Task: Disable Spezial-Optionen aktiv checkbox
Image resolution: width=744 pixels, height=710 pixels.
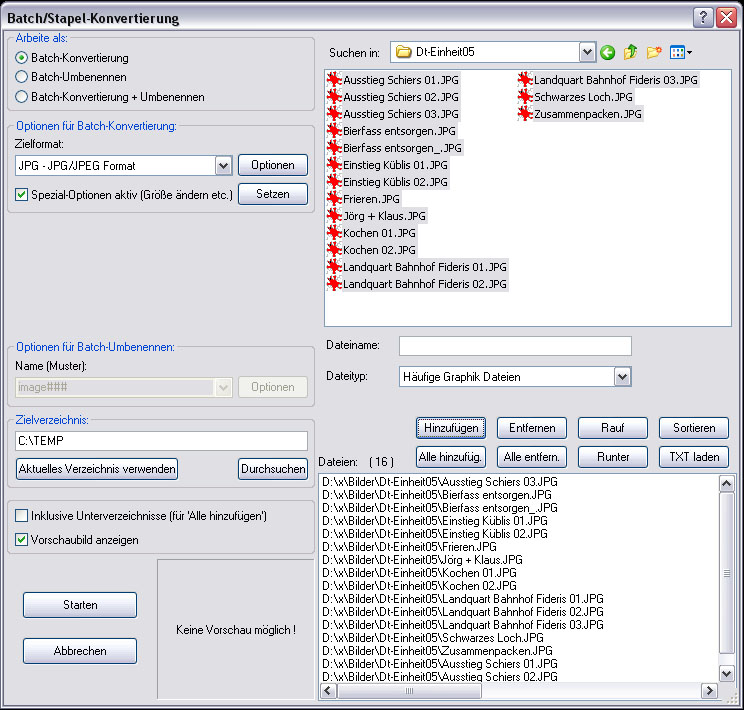Action: point(22,195)
